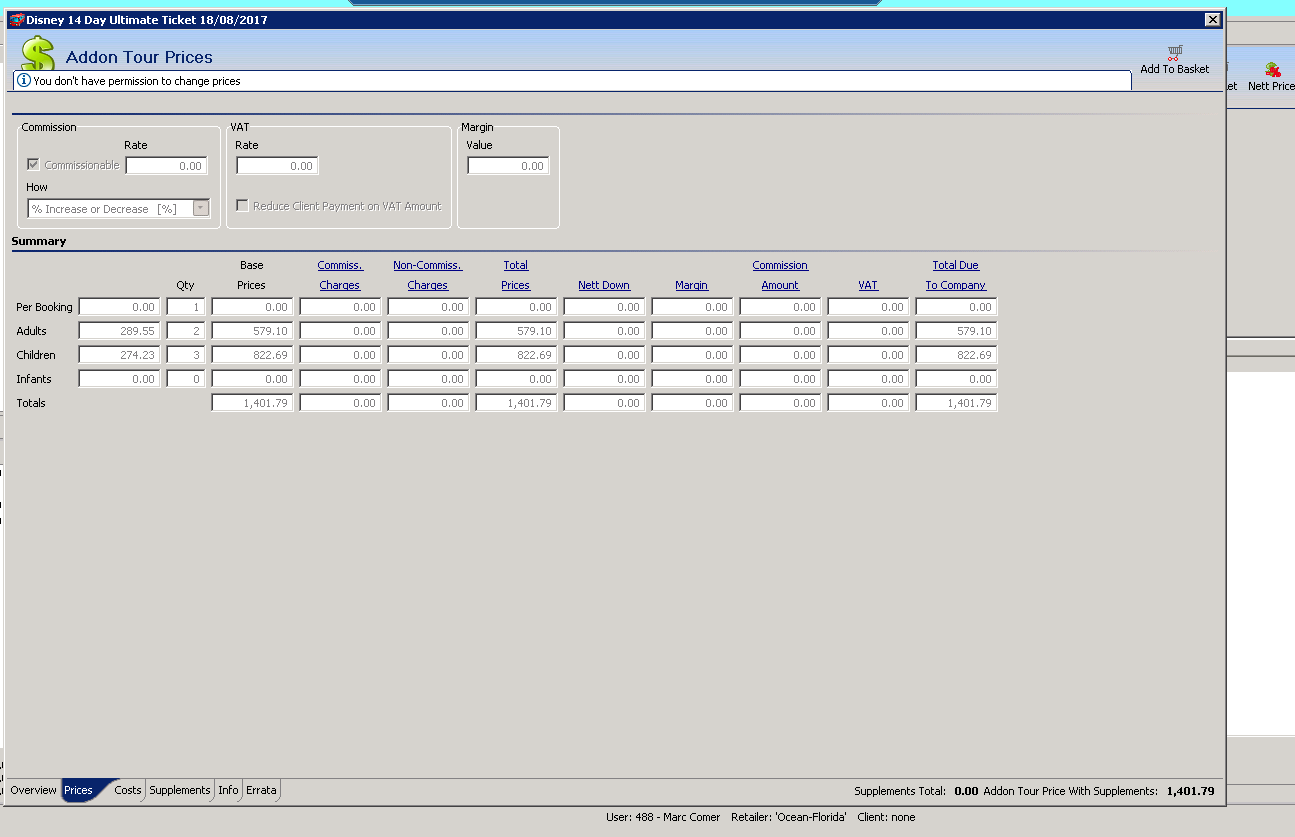This screenshot has width=1295, height=837.
Task: Click the Totals Total Prices field
Action: tap(516, 403)
